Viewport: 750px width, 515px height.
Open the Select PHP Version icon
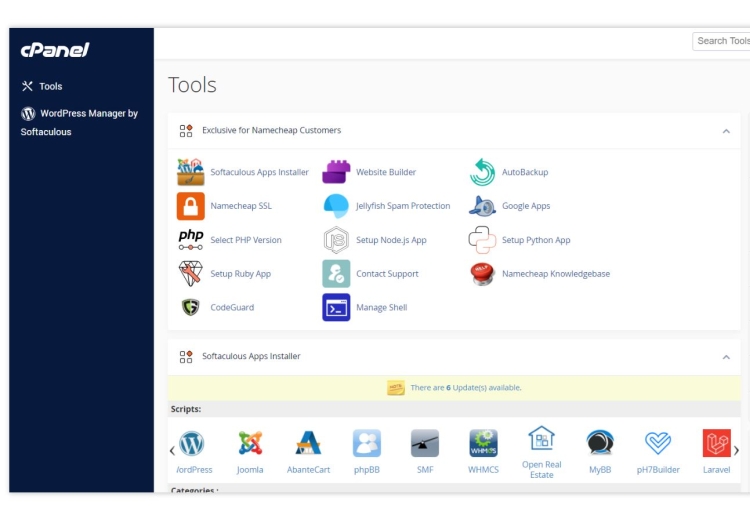(x=190, y=240)
